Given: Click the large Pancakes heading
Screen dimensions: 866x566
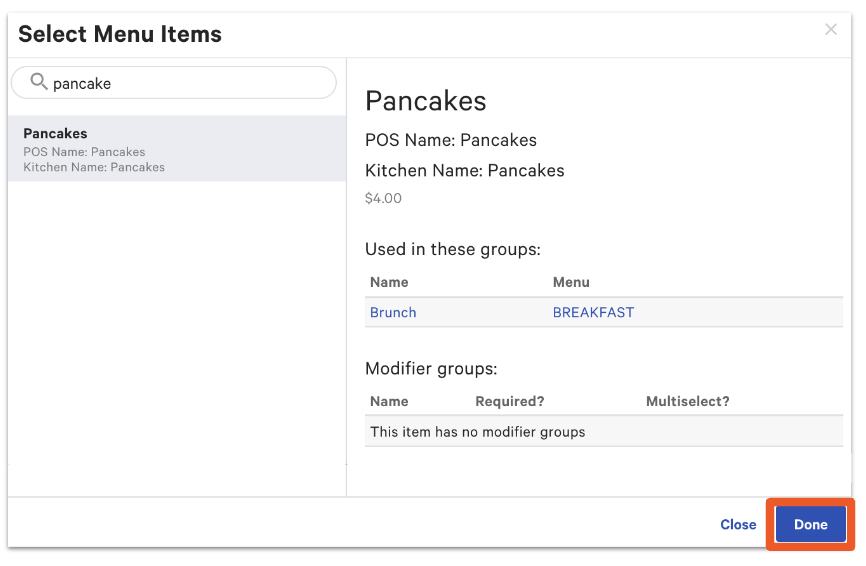Looking at the screenshot, I should point(426,101).
